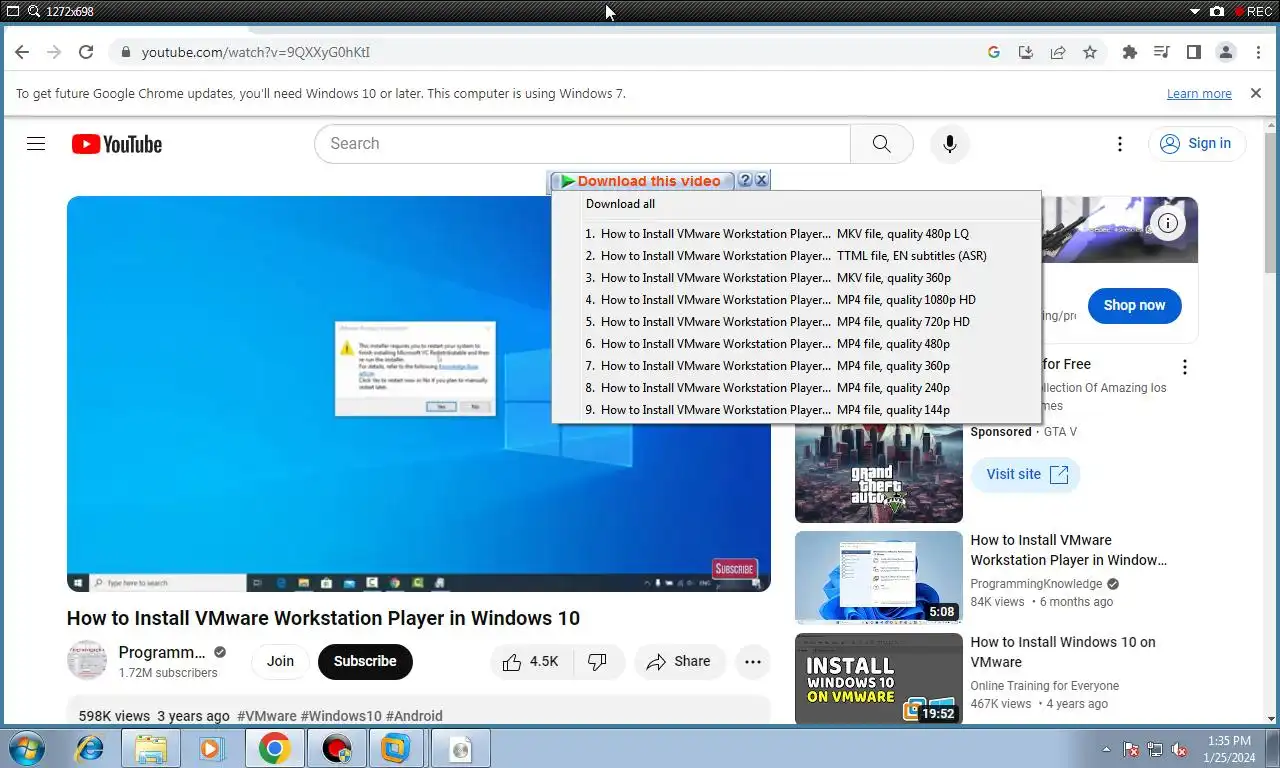The image size is (1280, 768).
Task: Dislike the video
Action: pyautogui.click(x=598, y=661)
